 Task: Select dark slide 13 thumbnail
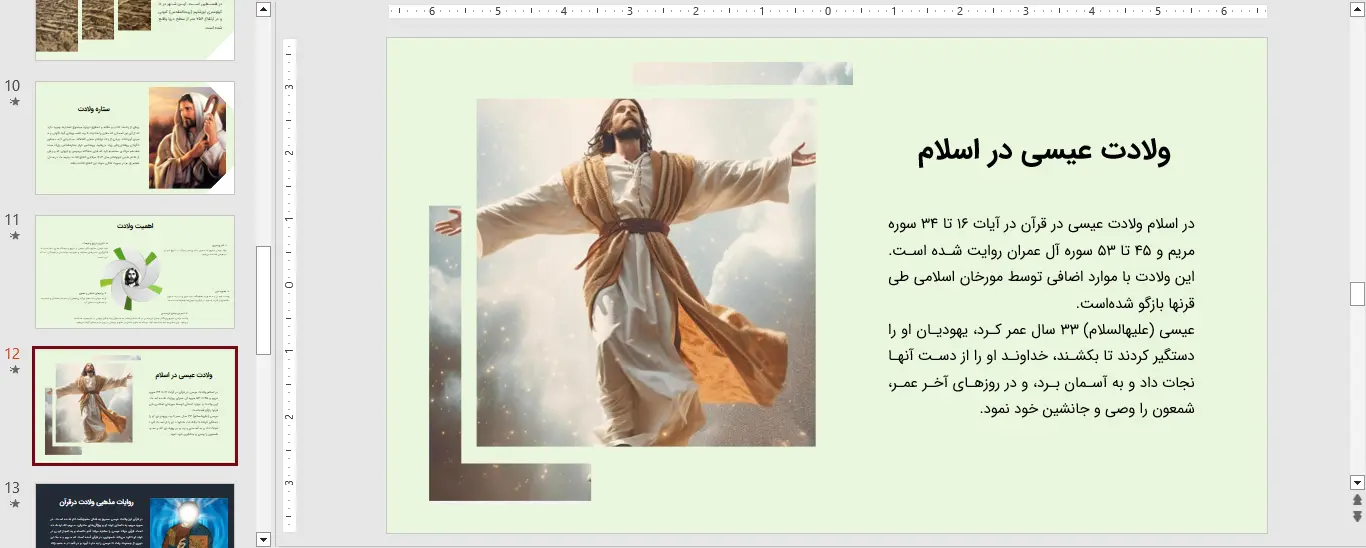(135, 516)
